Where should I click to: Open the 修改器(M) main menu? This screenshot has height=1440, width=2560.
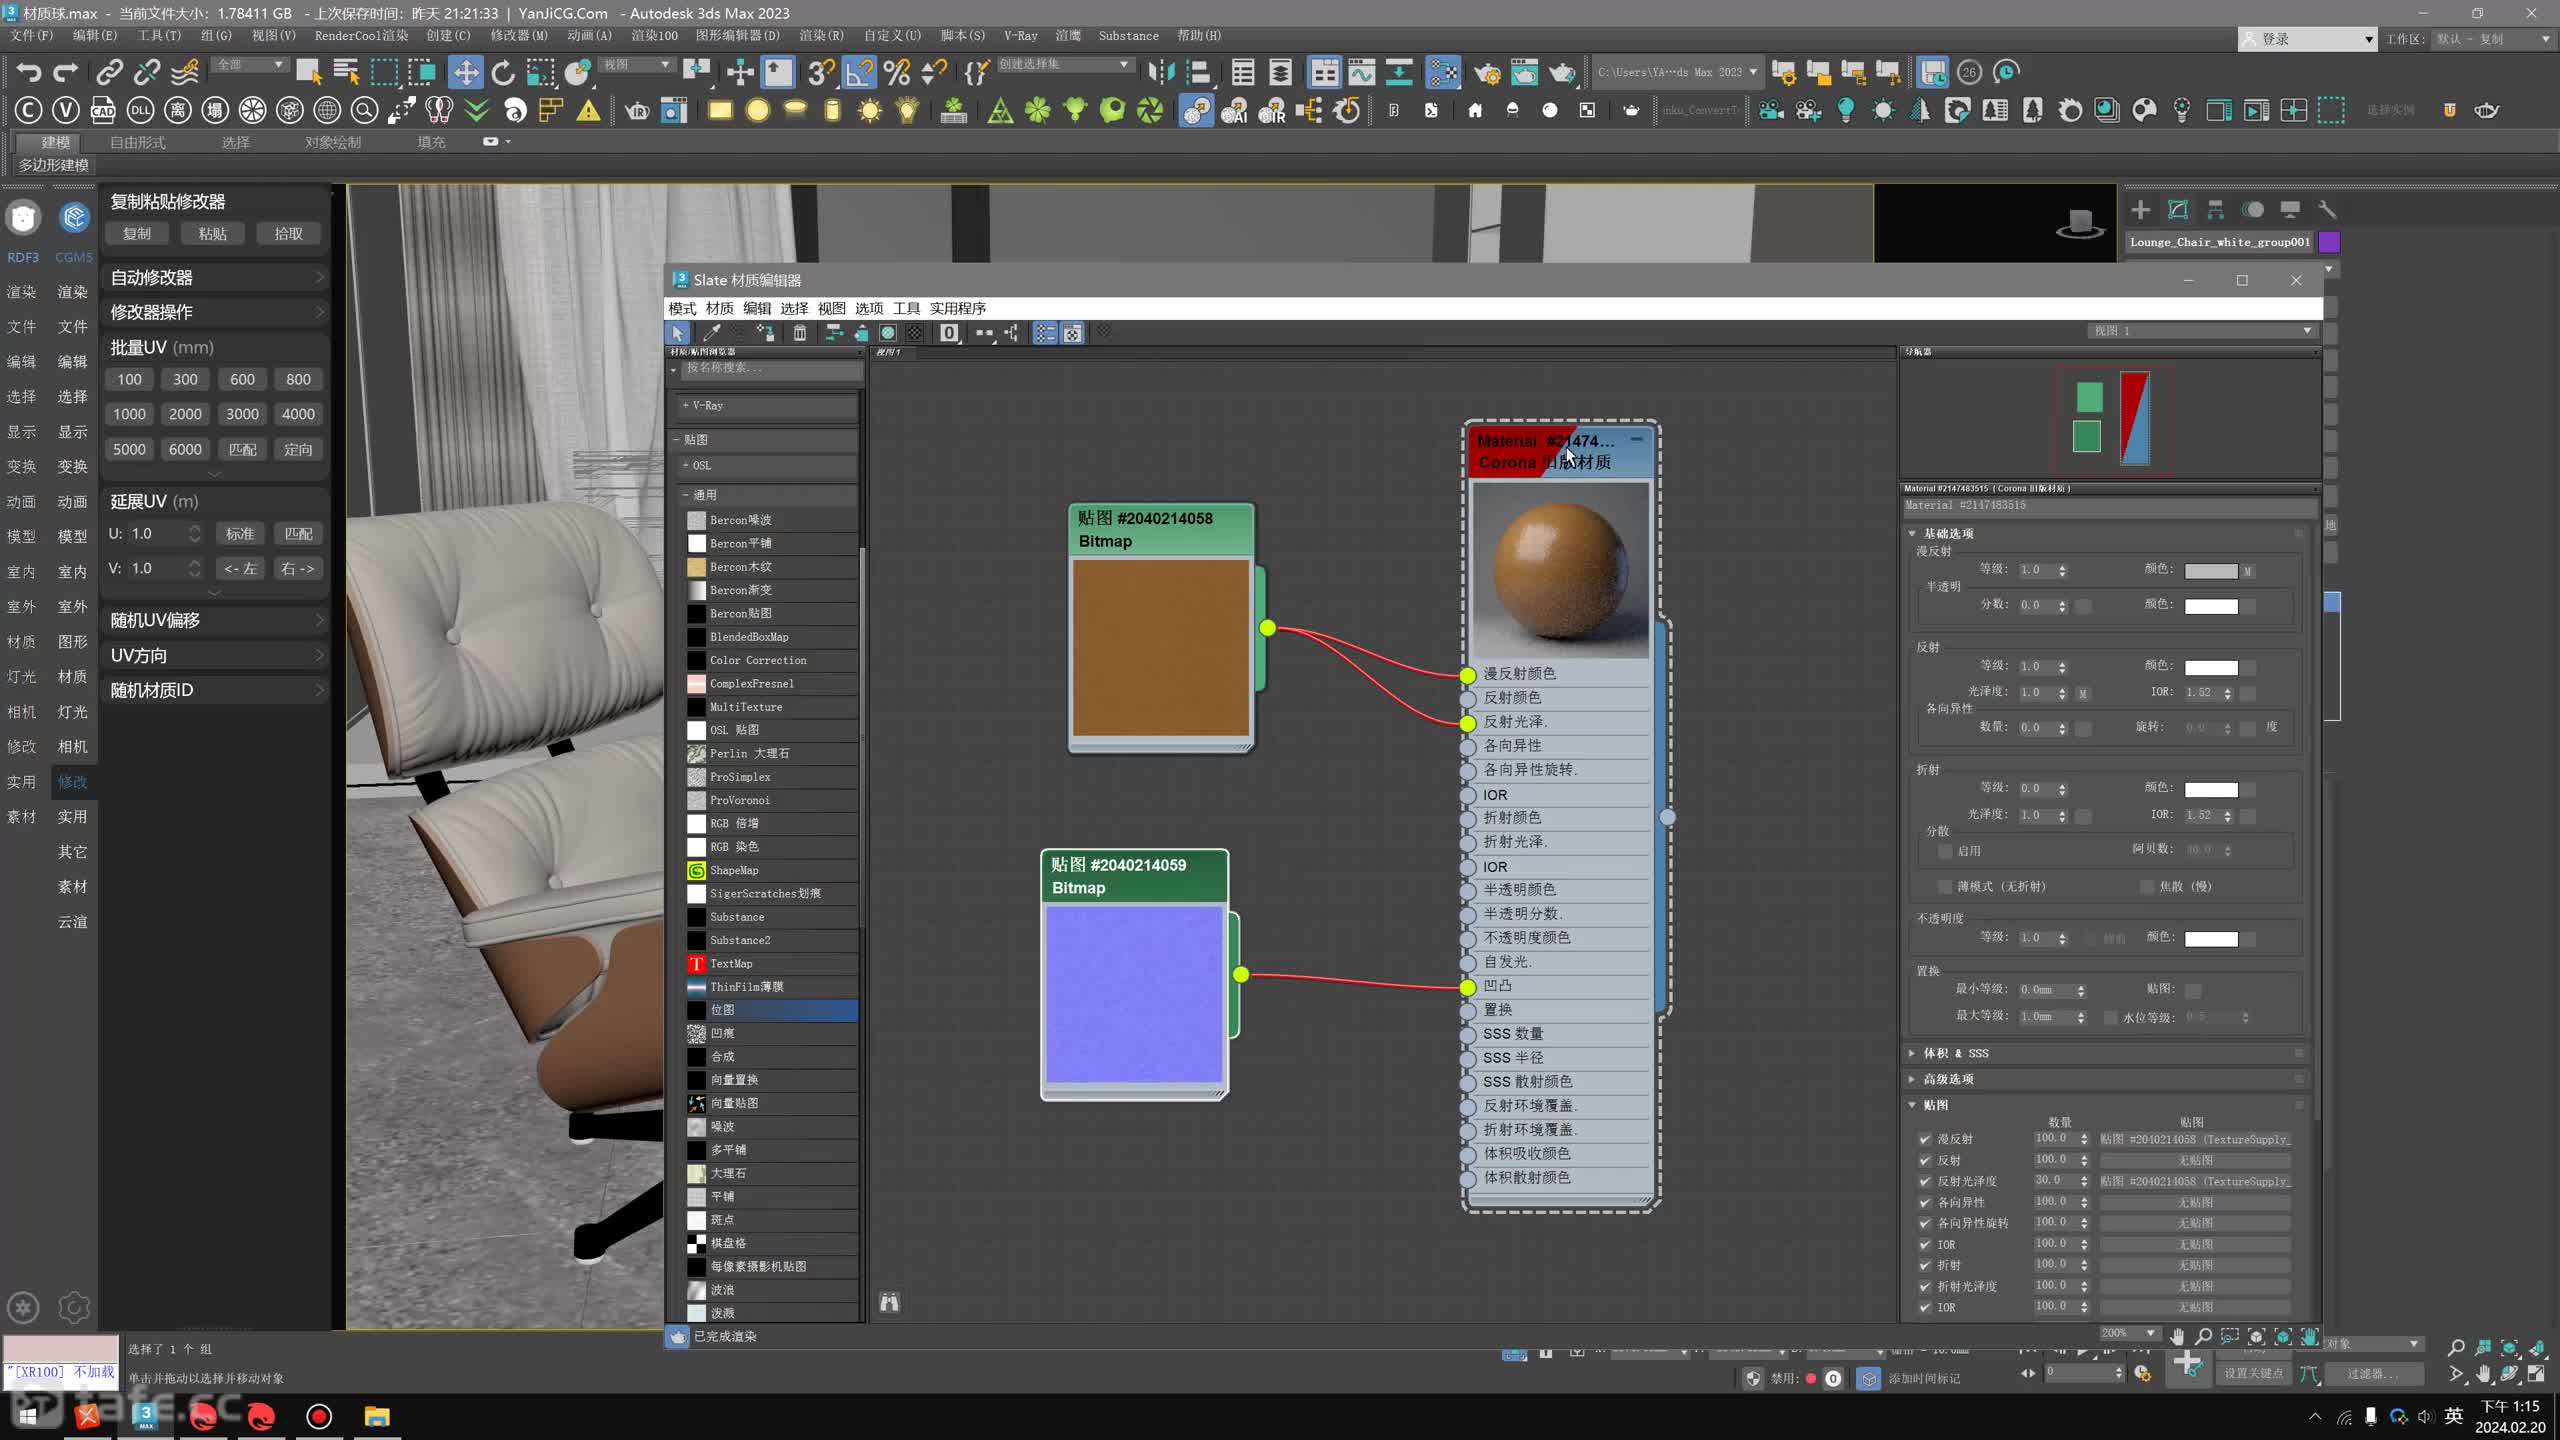click(x=518, y=35)
